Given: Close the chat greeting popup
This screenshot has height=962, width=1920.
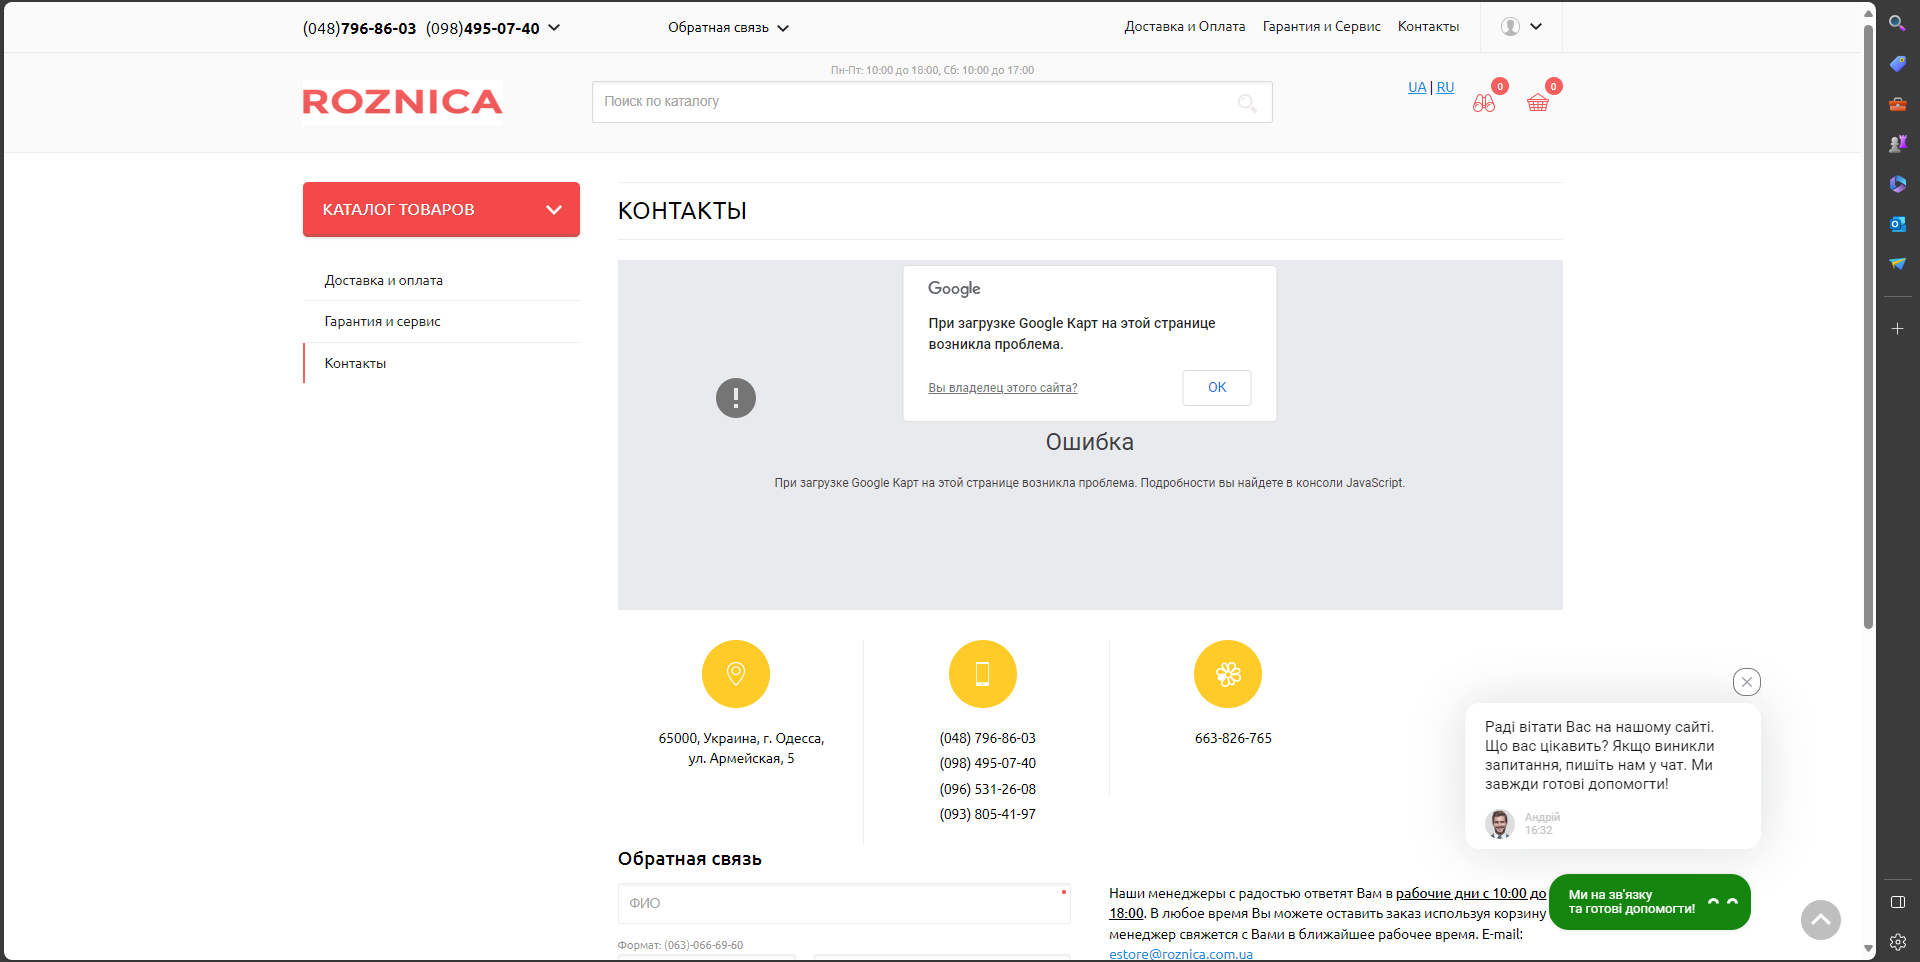Looking at the screenshot, I should pyautogui.click(x=1746, y=682).
